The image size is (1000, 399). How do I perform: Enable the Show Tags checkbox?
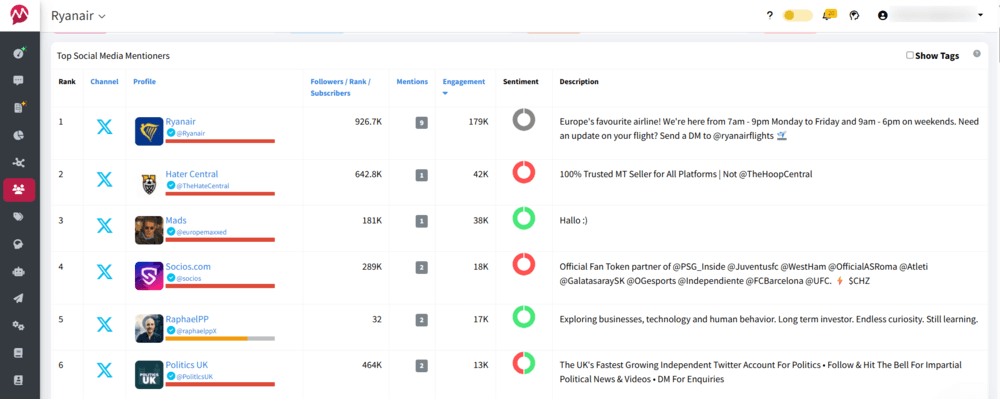(x=910, y=55)
